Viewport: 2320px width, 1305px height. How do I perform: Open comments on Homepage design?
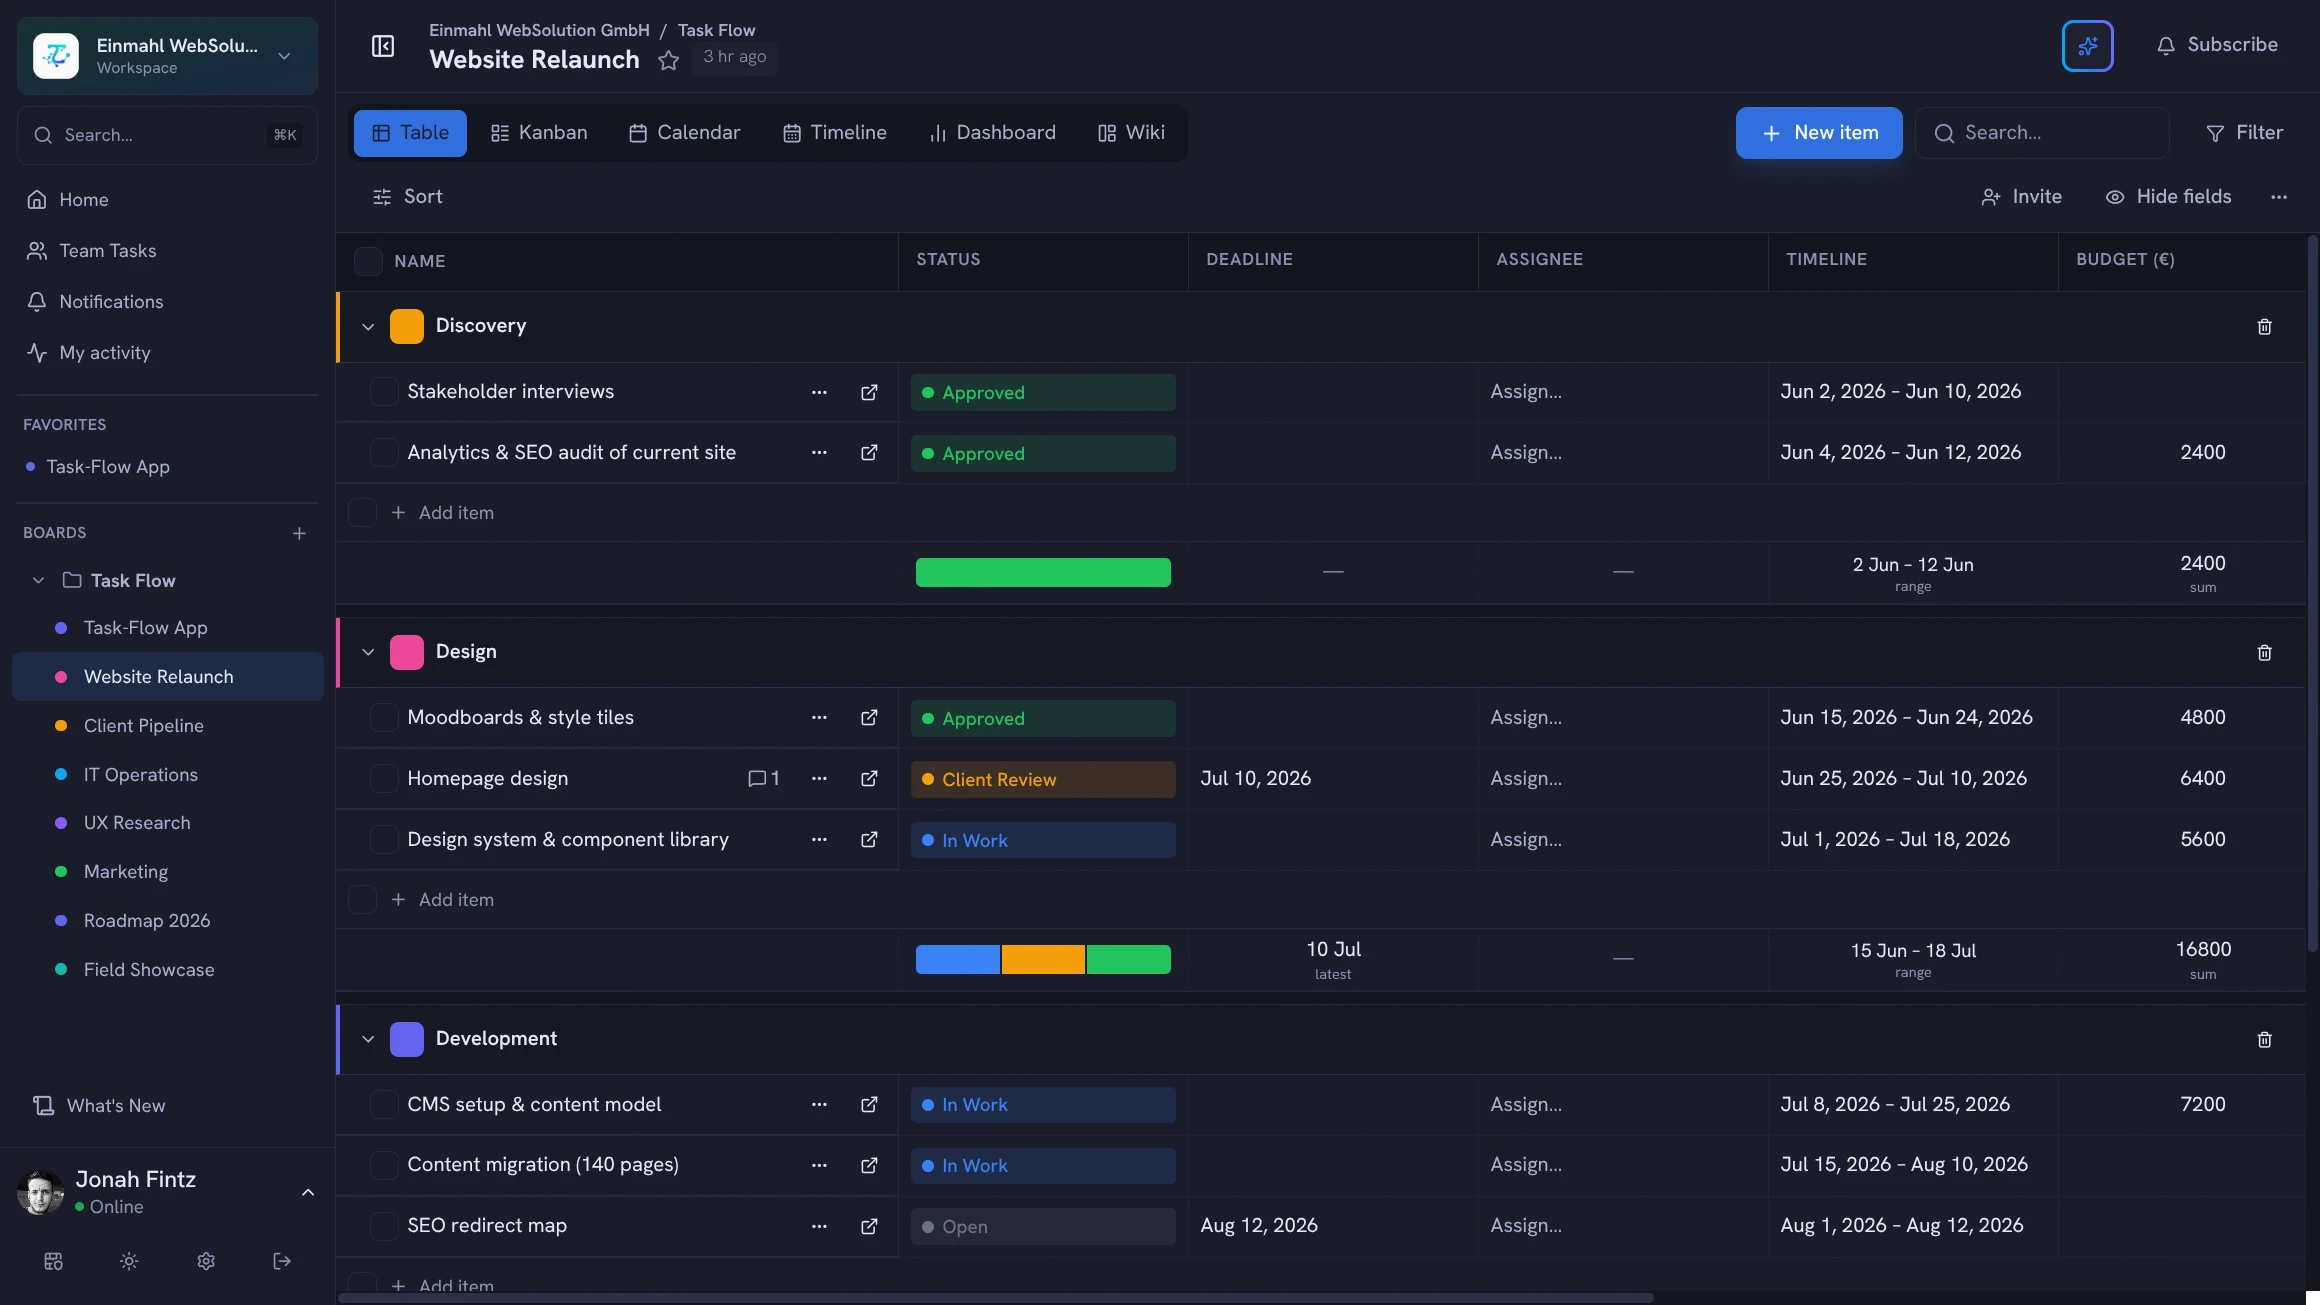[x=764, y=778]
